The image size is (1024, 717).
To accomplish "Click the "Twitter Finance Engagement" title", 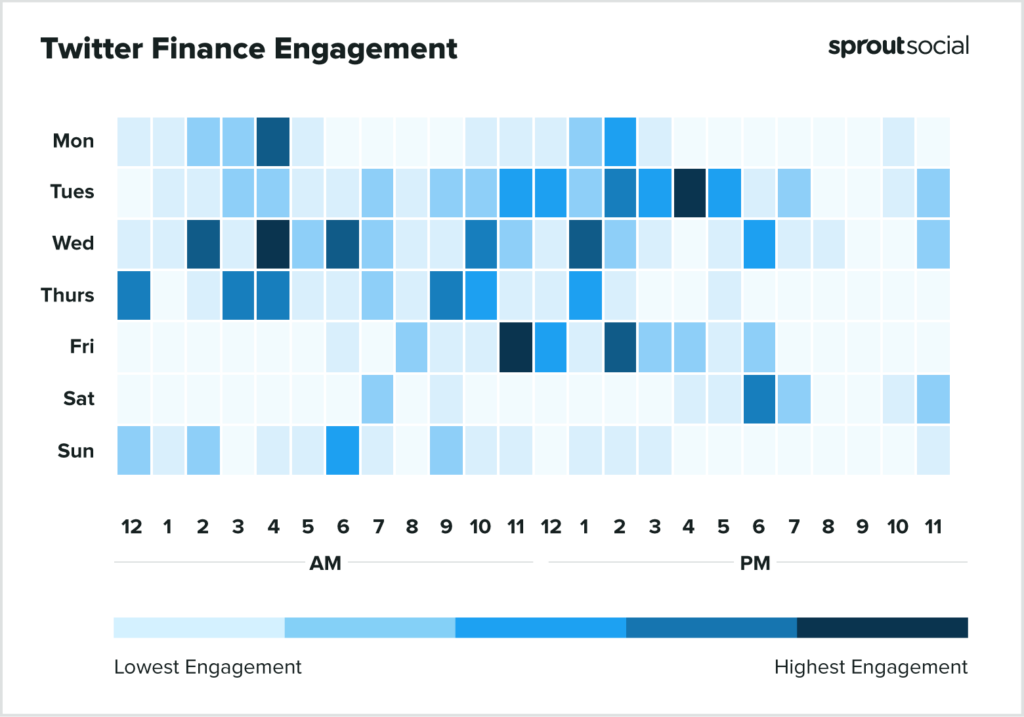I will (249, 48).
